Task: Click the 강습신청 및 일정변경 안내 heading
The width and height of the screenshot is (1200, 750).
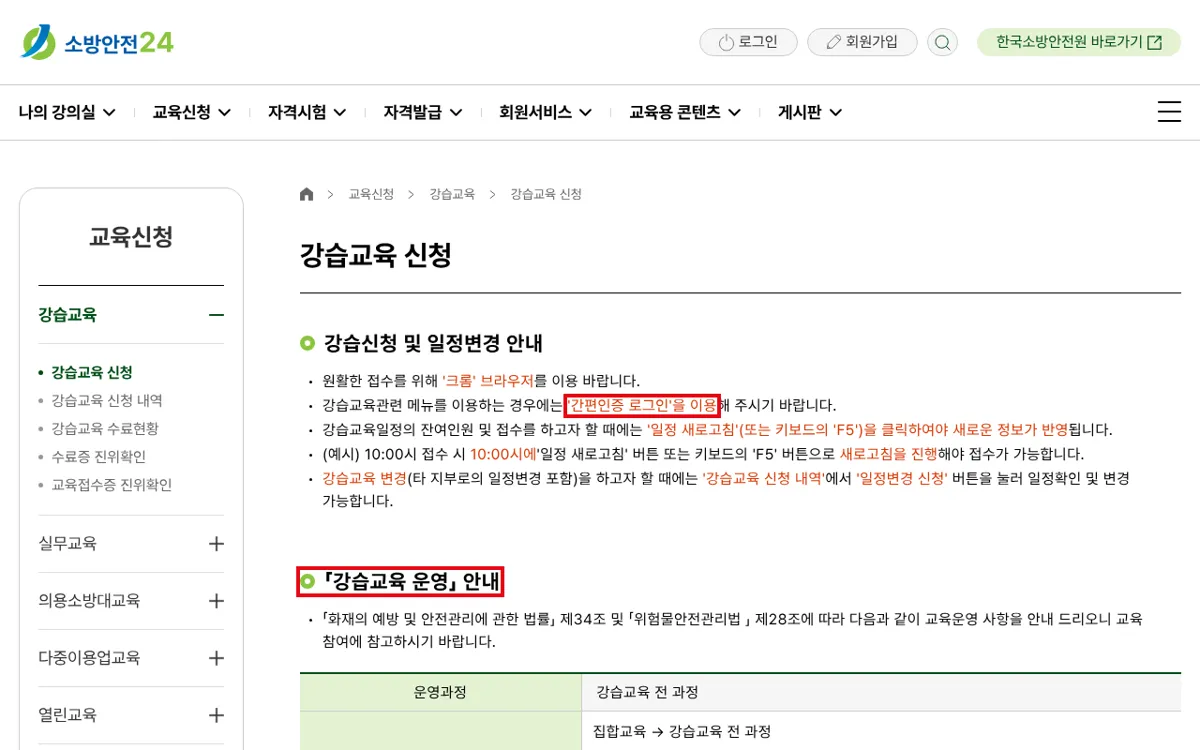Action: (x=433, y=343)
